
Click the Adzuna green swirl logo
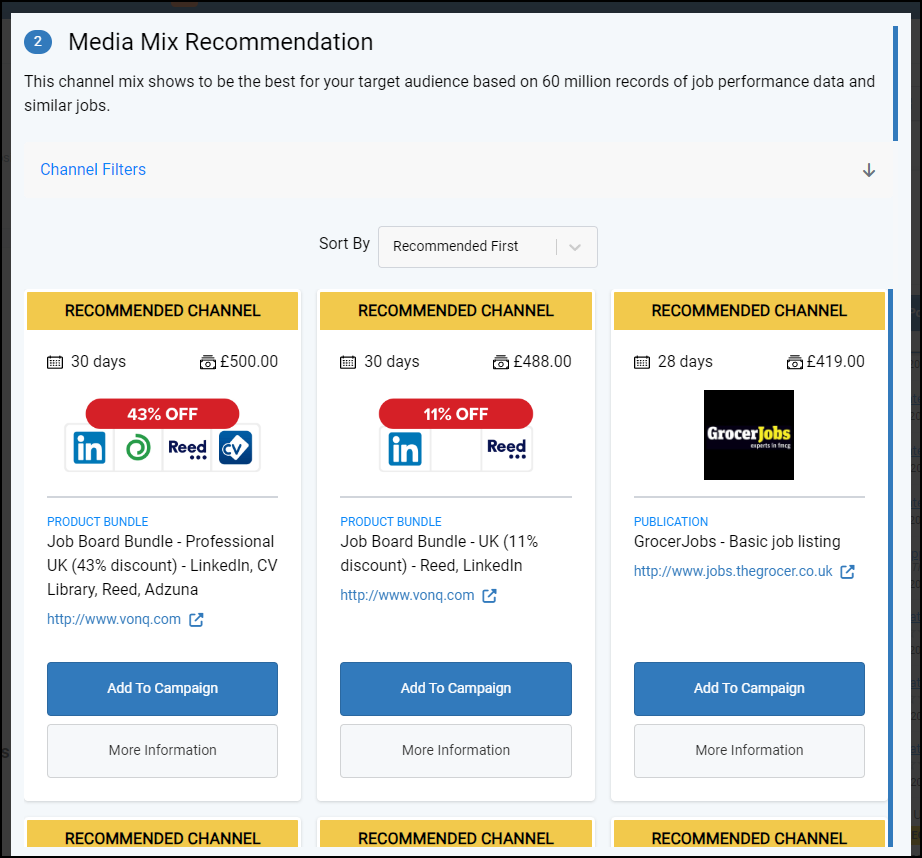point(138,448)
